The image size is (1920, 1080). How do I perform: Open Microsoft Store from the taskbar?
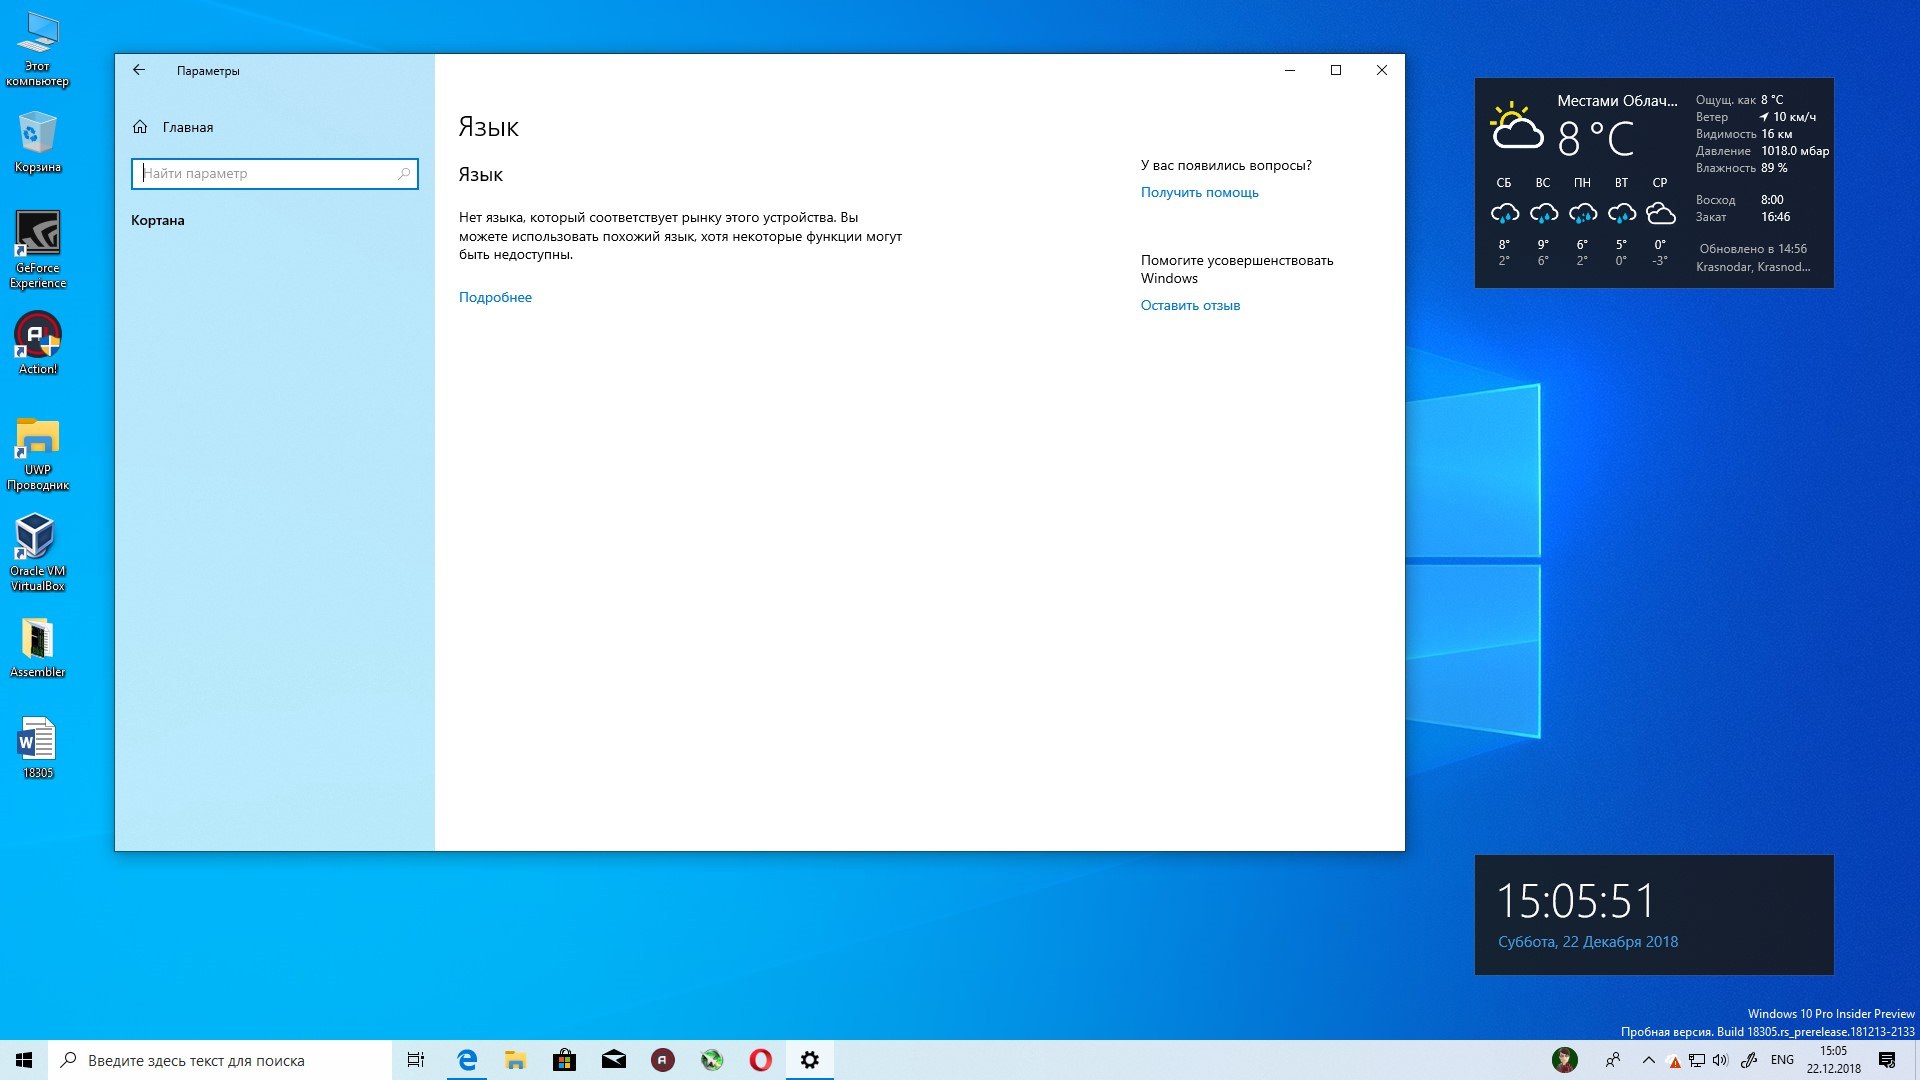(x=564, y=1060)
